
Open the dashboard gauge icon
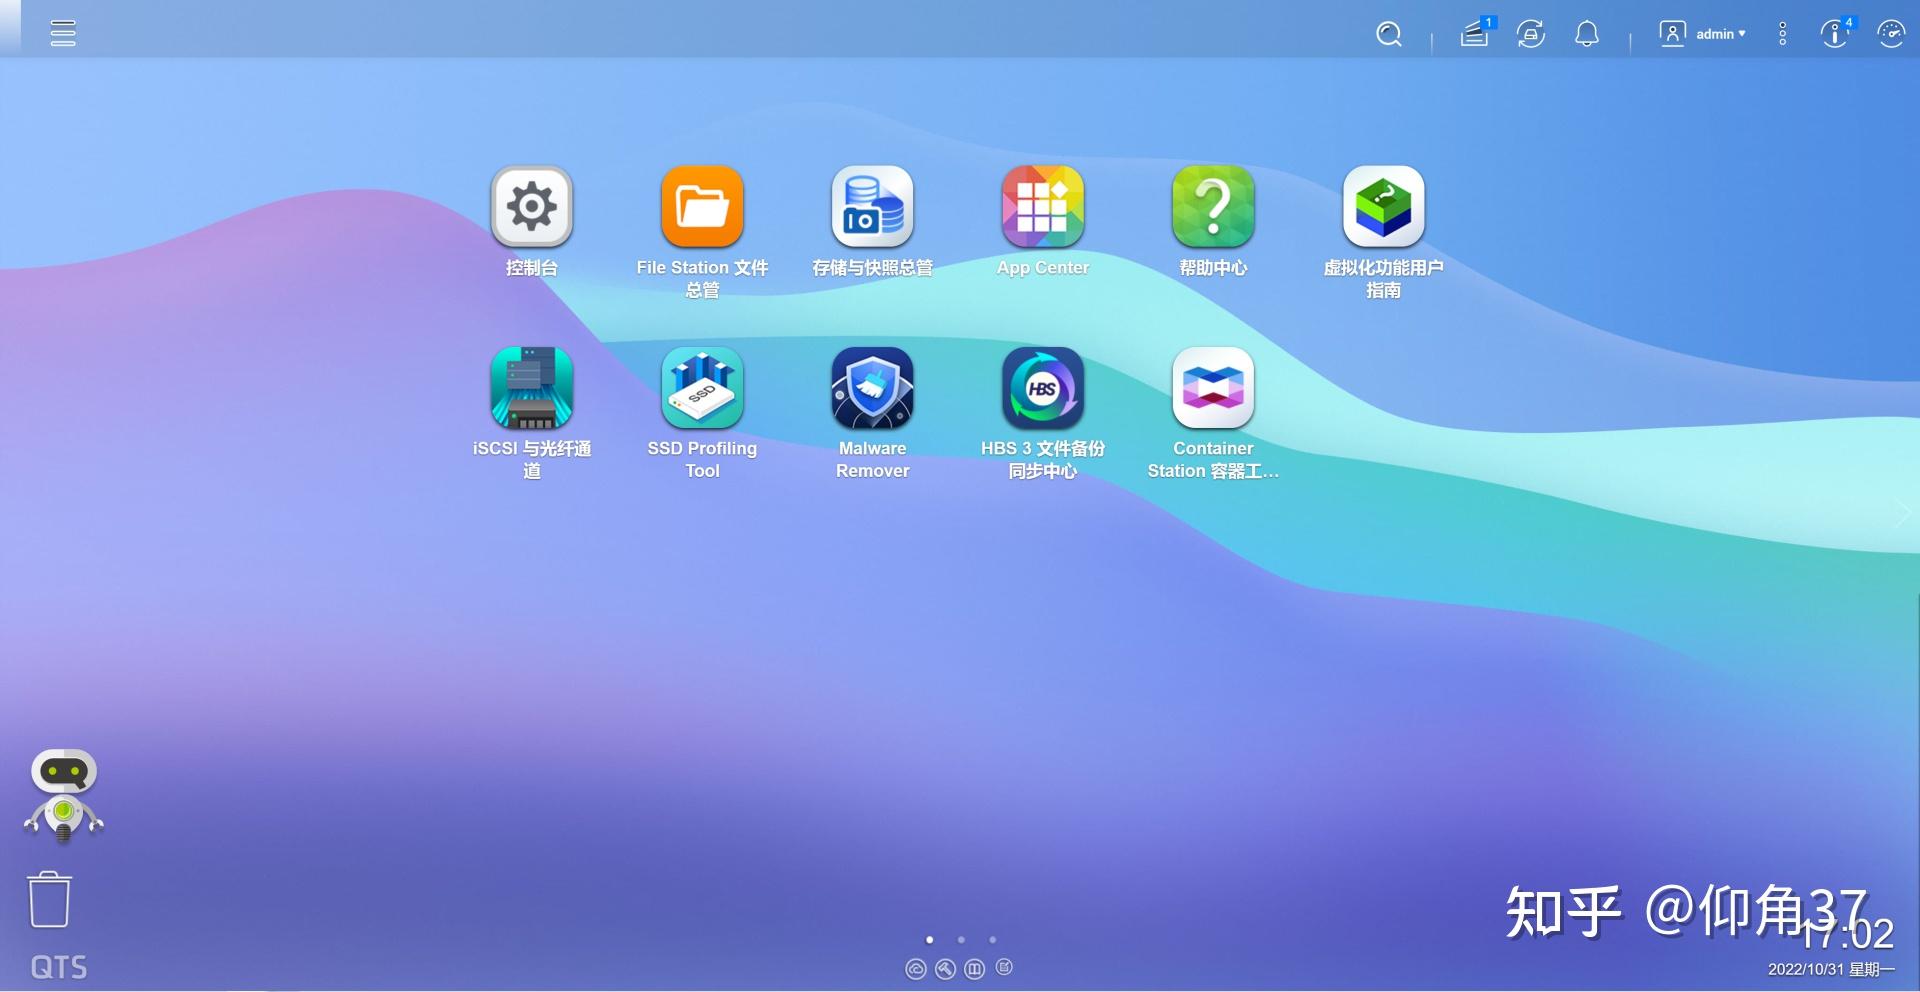pyautogui.click(x=1891, y=34)
